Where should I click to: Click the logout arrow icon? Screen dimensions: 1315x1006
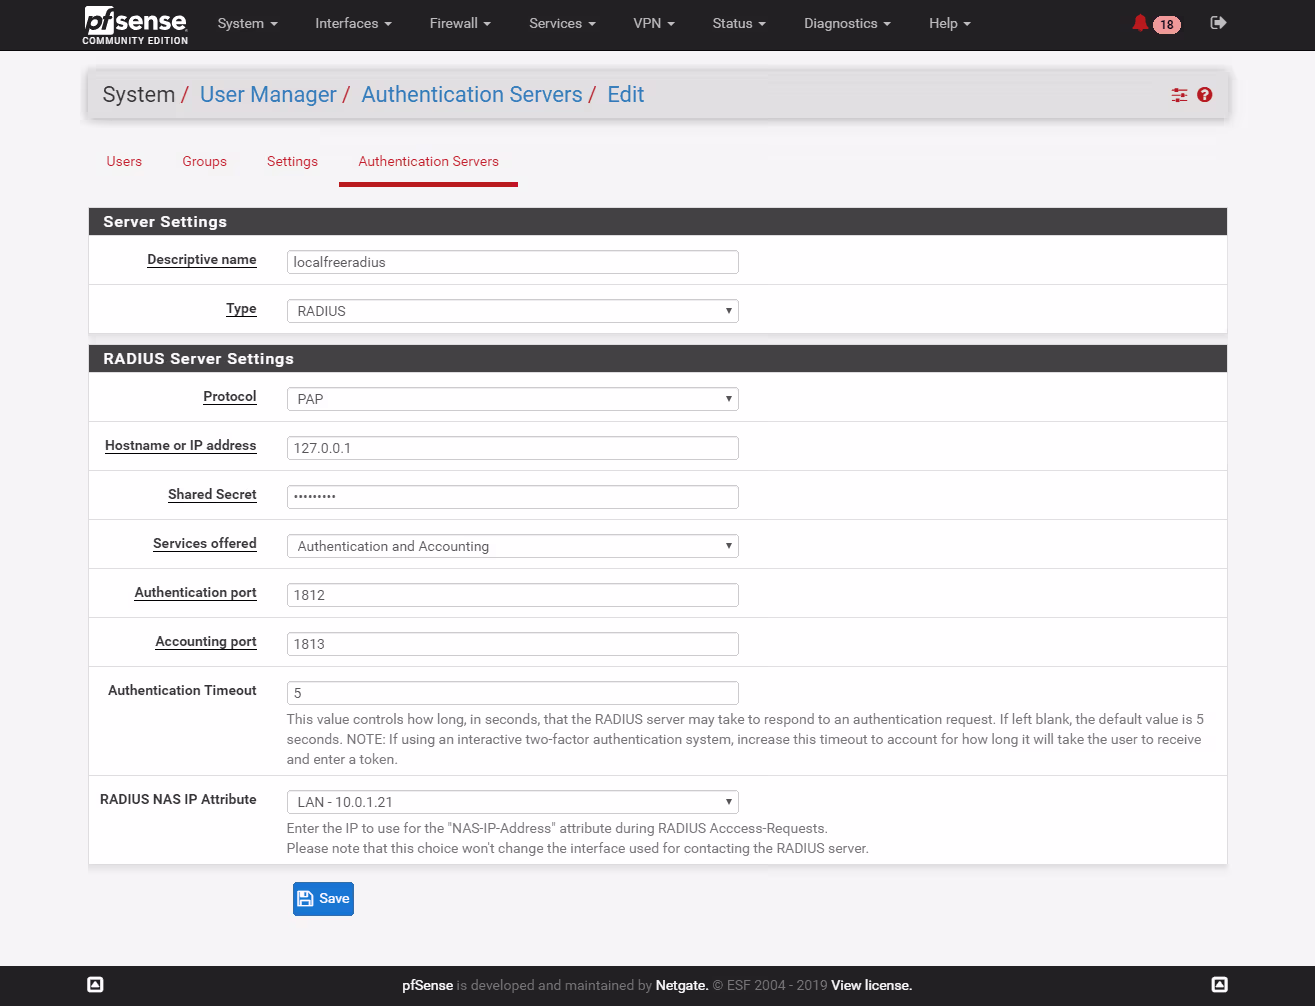coord(1217,23)
